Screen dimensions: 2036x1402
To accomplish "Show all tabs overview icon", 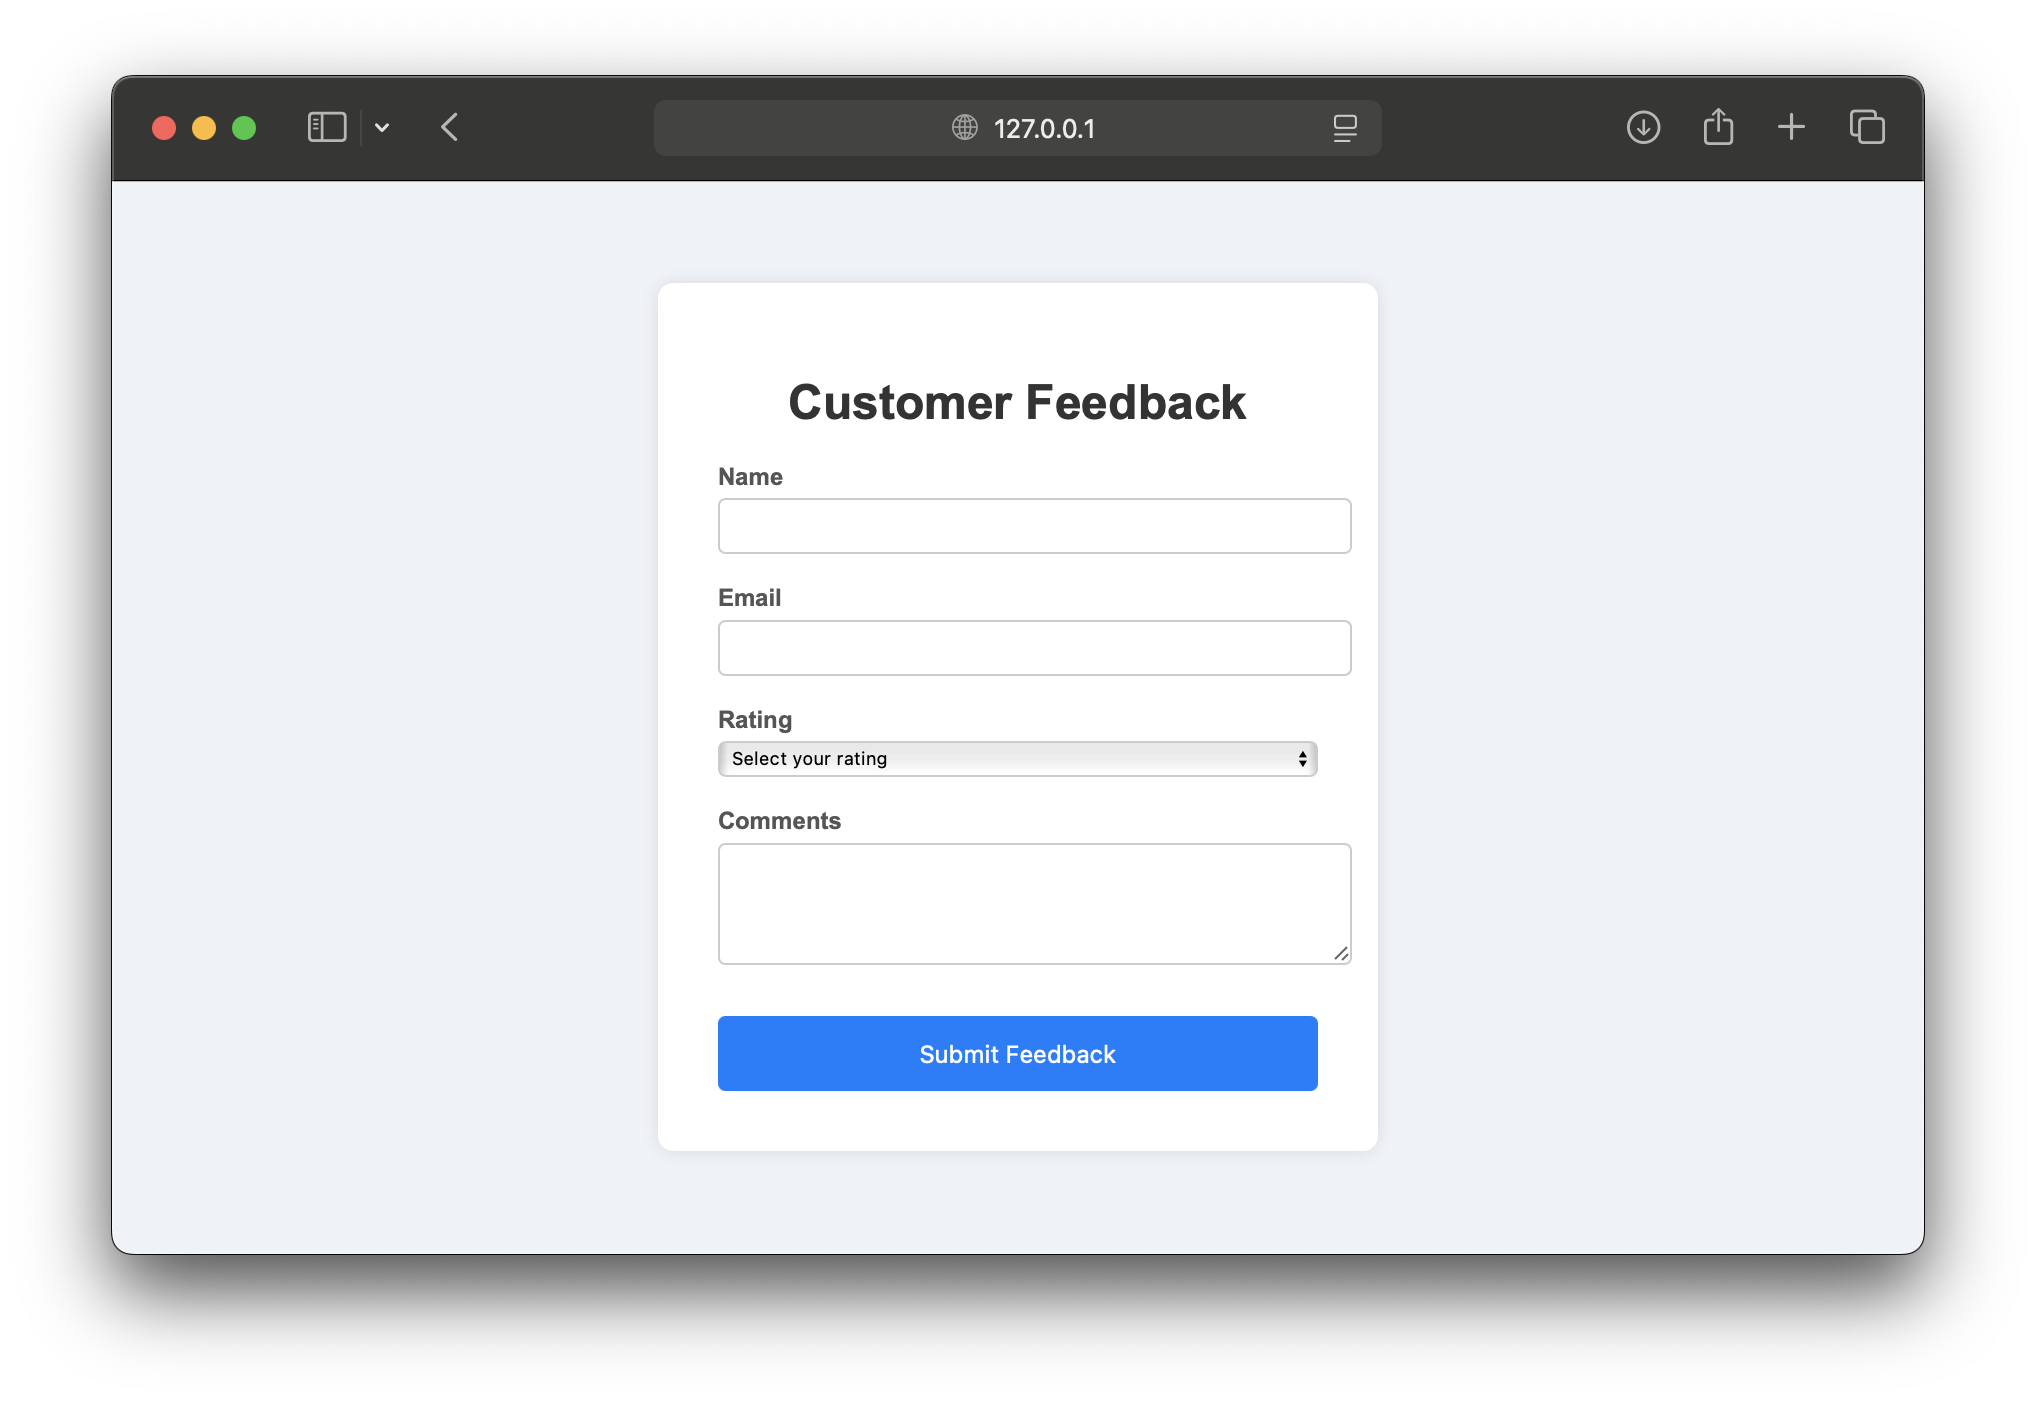I will [1866, 127].
